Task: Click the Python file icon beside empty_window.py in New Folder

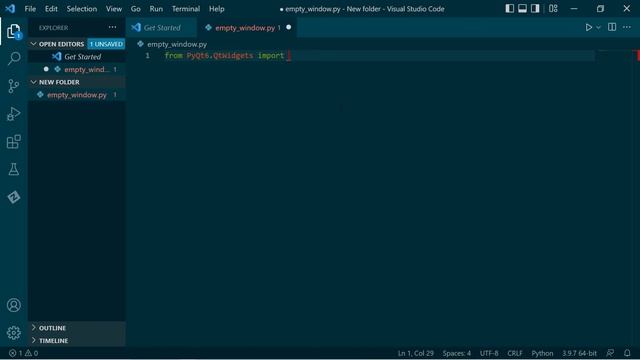Action: (x=40, y=95)
